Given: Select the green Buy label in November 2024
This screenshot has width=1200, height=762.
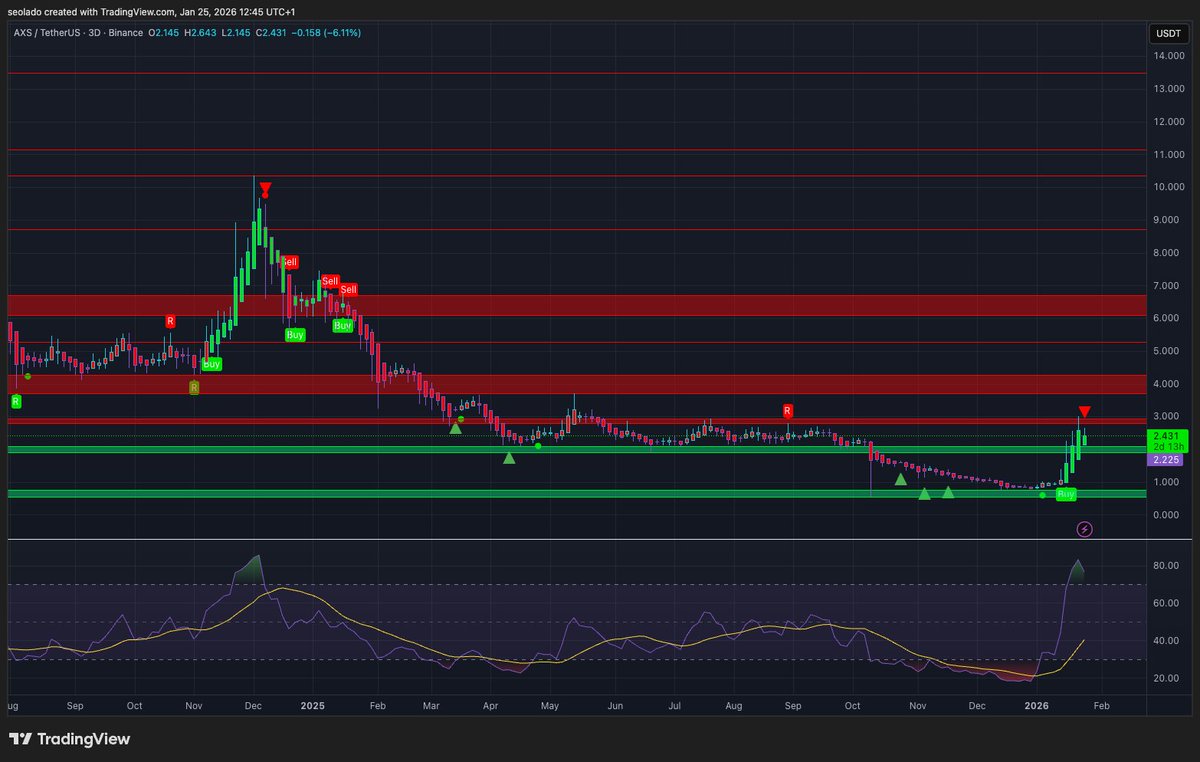Looking at the screenshot, I should click(x=211, y=364).
